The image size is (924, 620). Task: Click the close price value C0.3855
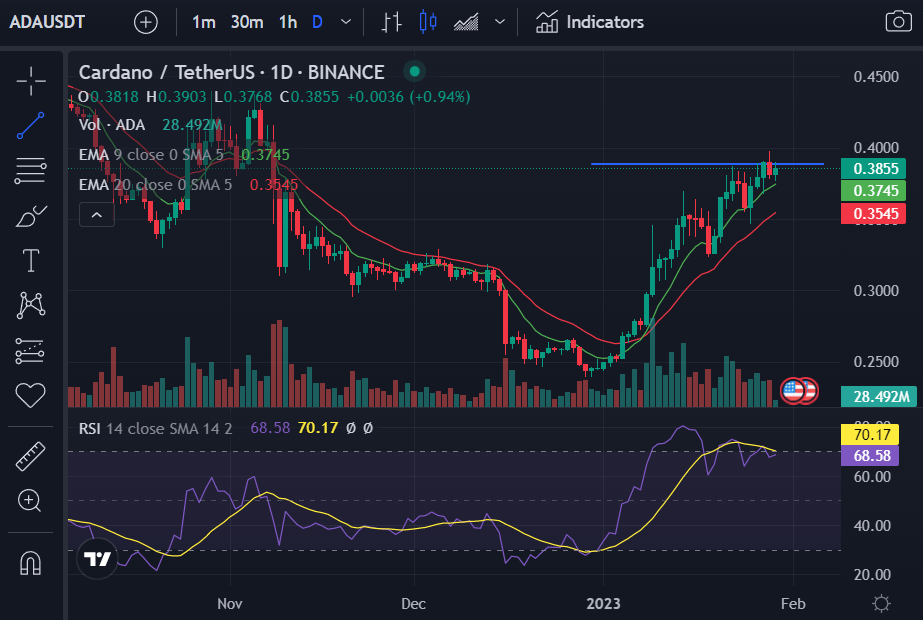click(x=309, y=97)
